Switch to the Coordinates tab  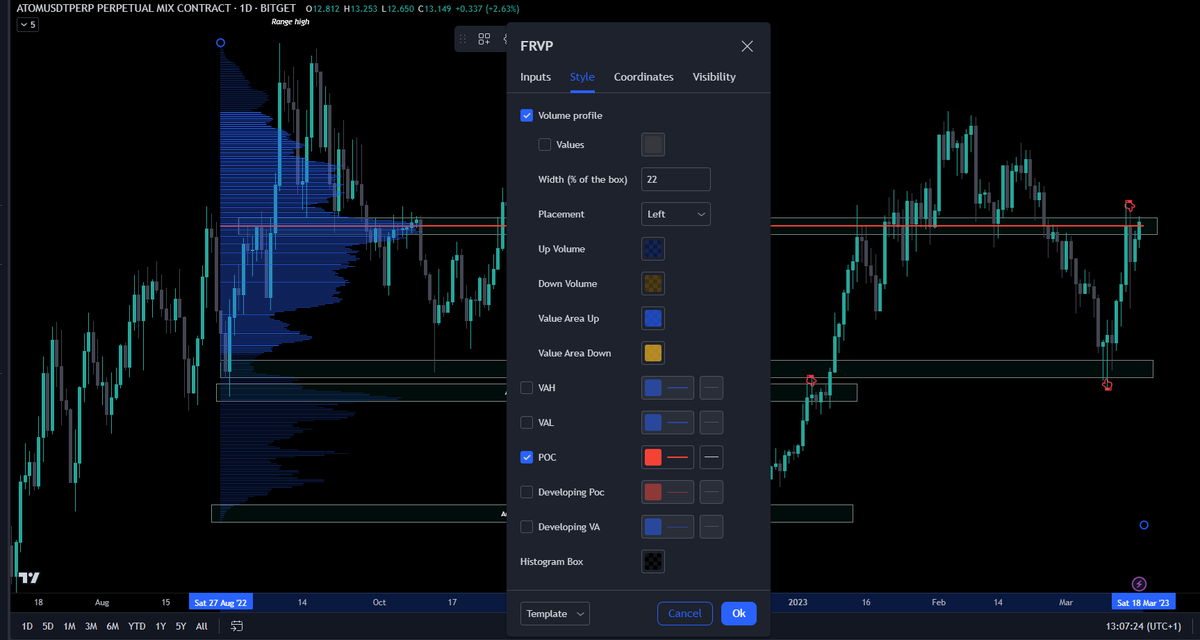pos(643,76)
